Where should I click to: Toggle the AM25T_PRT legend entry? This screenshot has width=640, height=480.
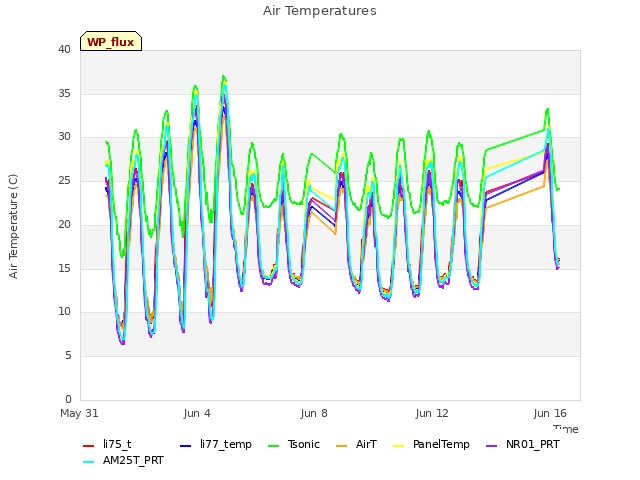(123, 460)
